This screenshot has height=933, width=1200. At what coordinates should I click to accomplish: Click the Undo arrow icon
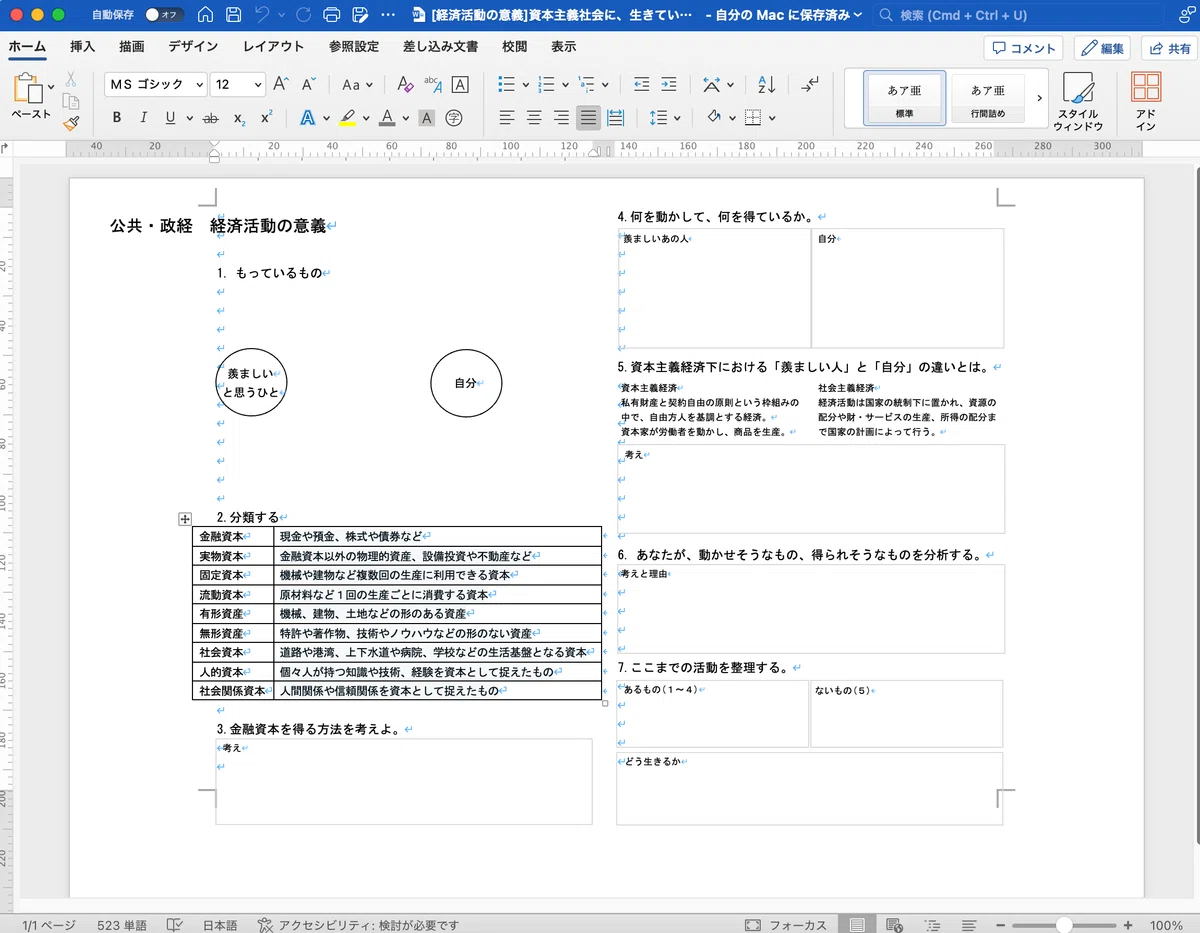pyautogui.click(x=262, y=15)
